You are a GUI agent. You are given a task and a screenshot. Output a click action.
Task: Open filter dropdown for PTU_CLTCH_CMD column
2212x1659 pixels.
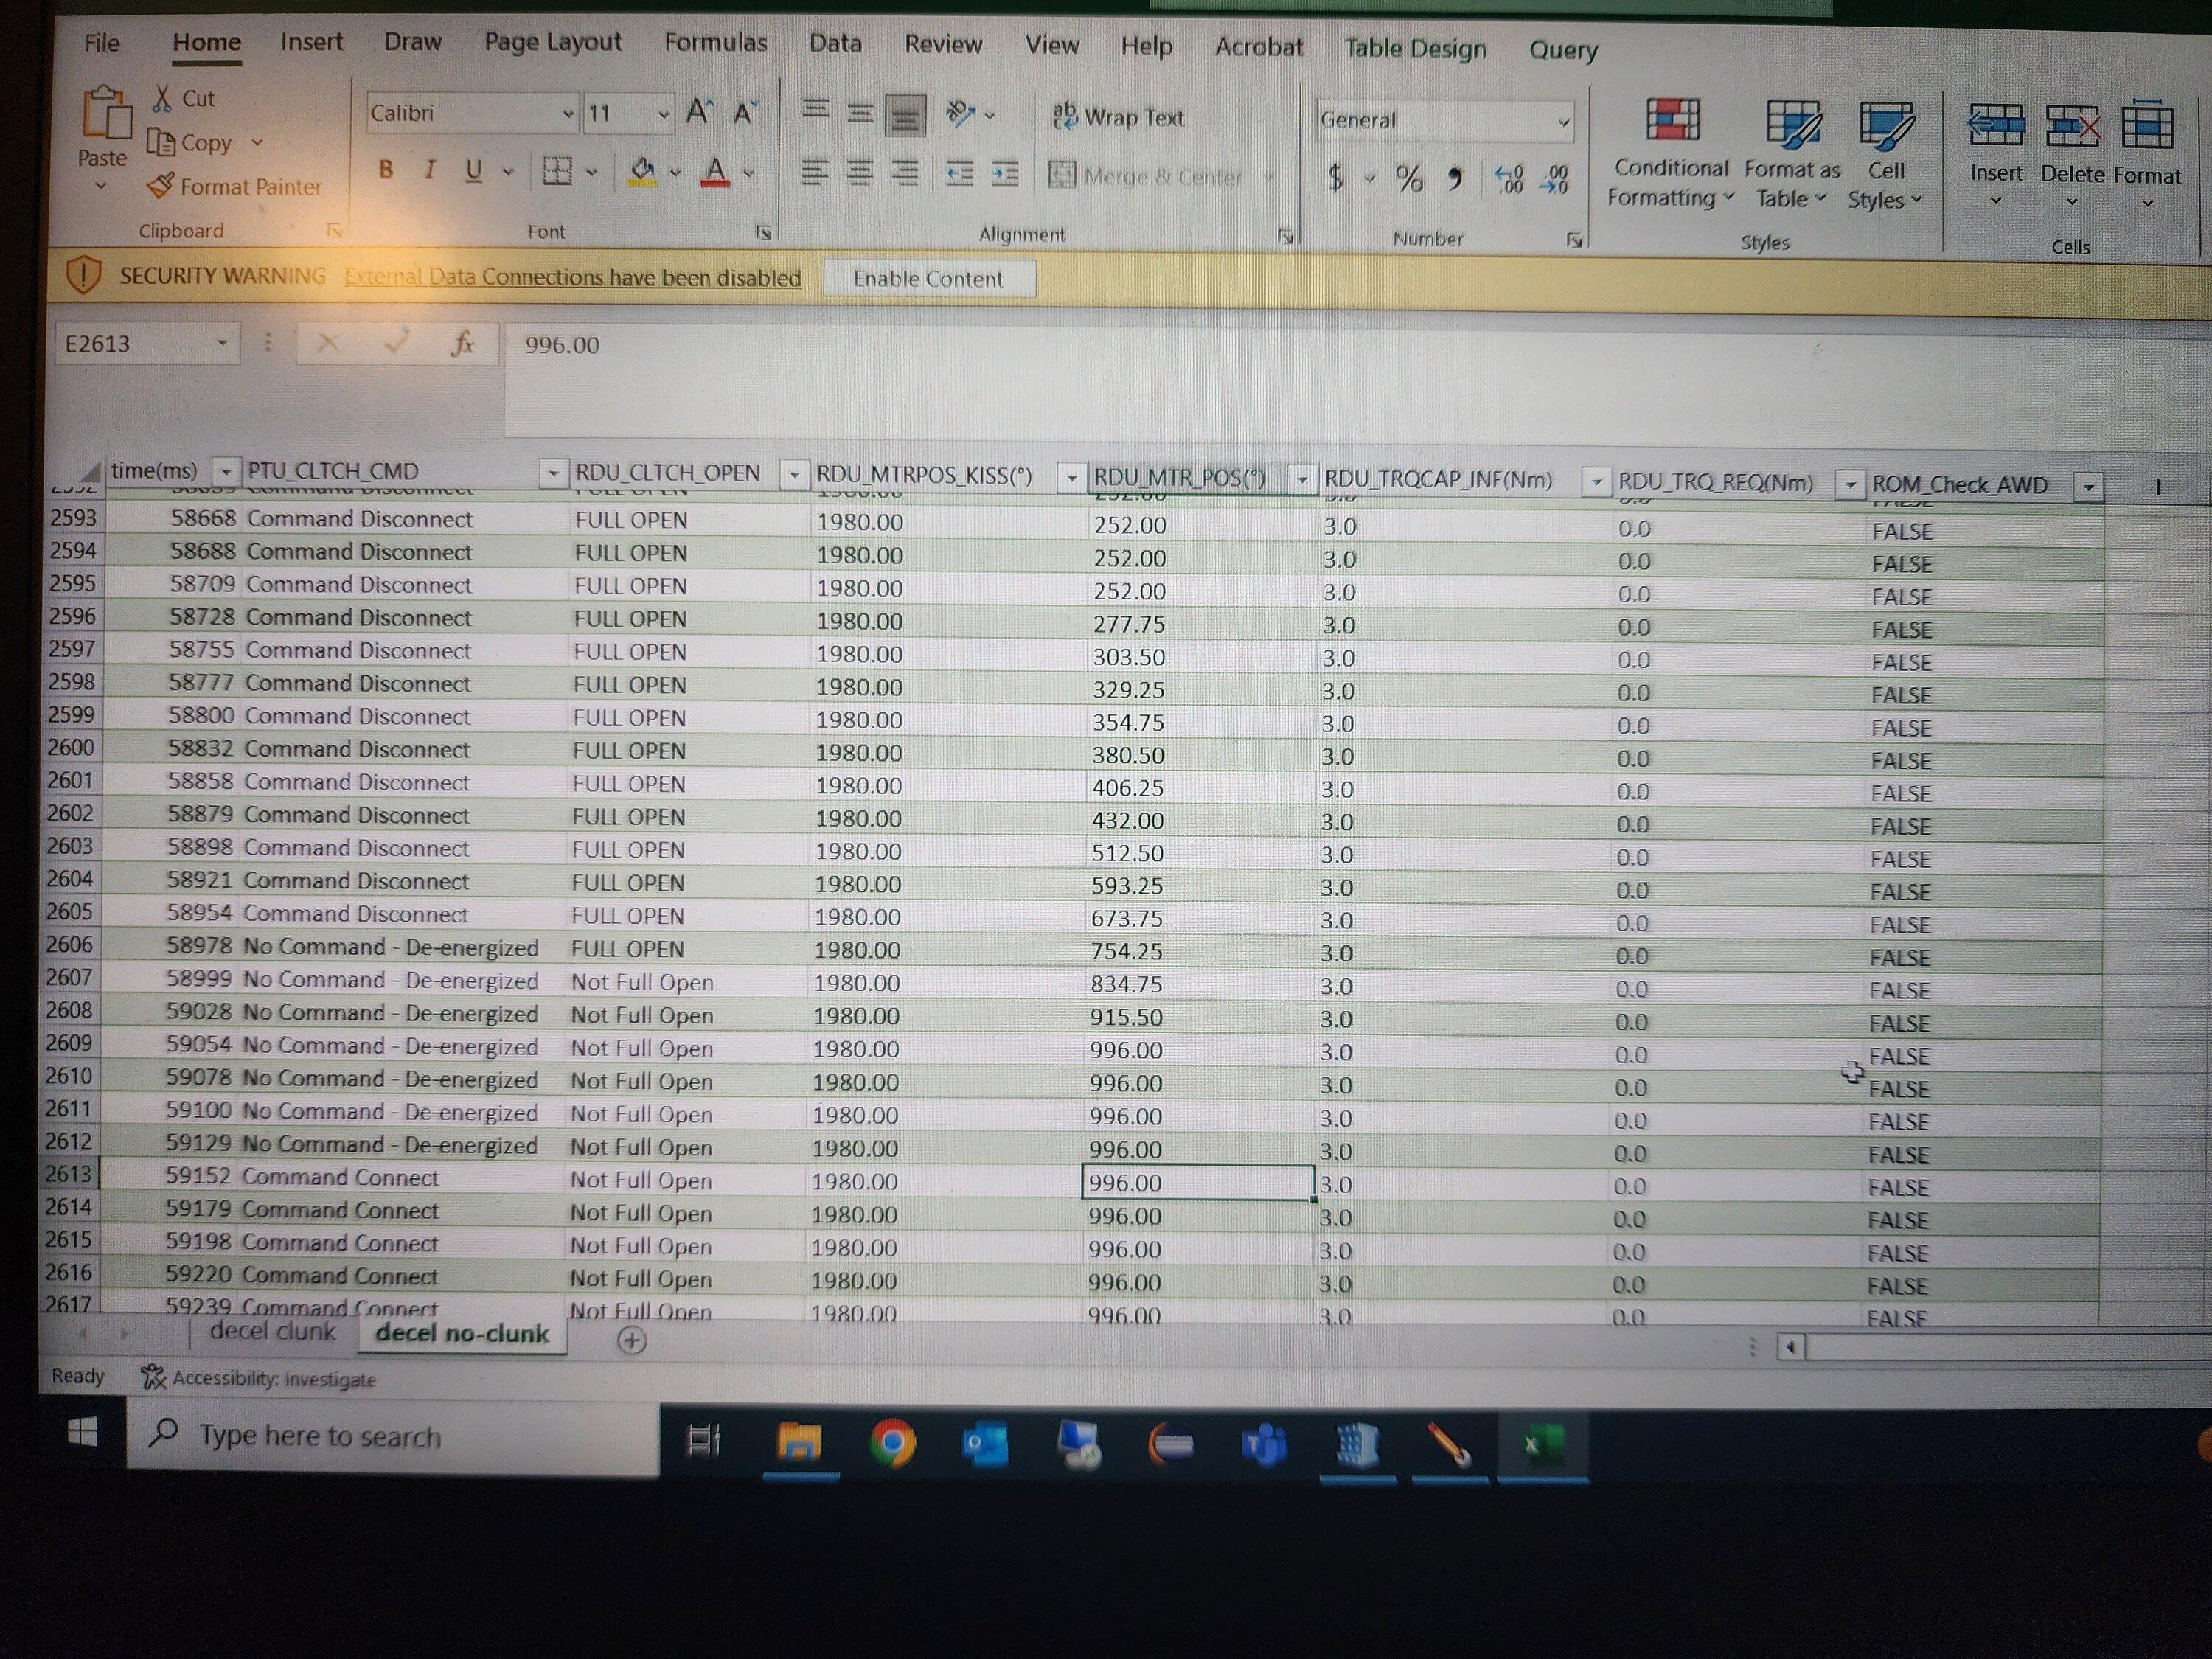pyautogui.click(x=552, y=472)
